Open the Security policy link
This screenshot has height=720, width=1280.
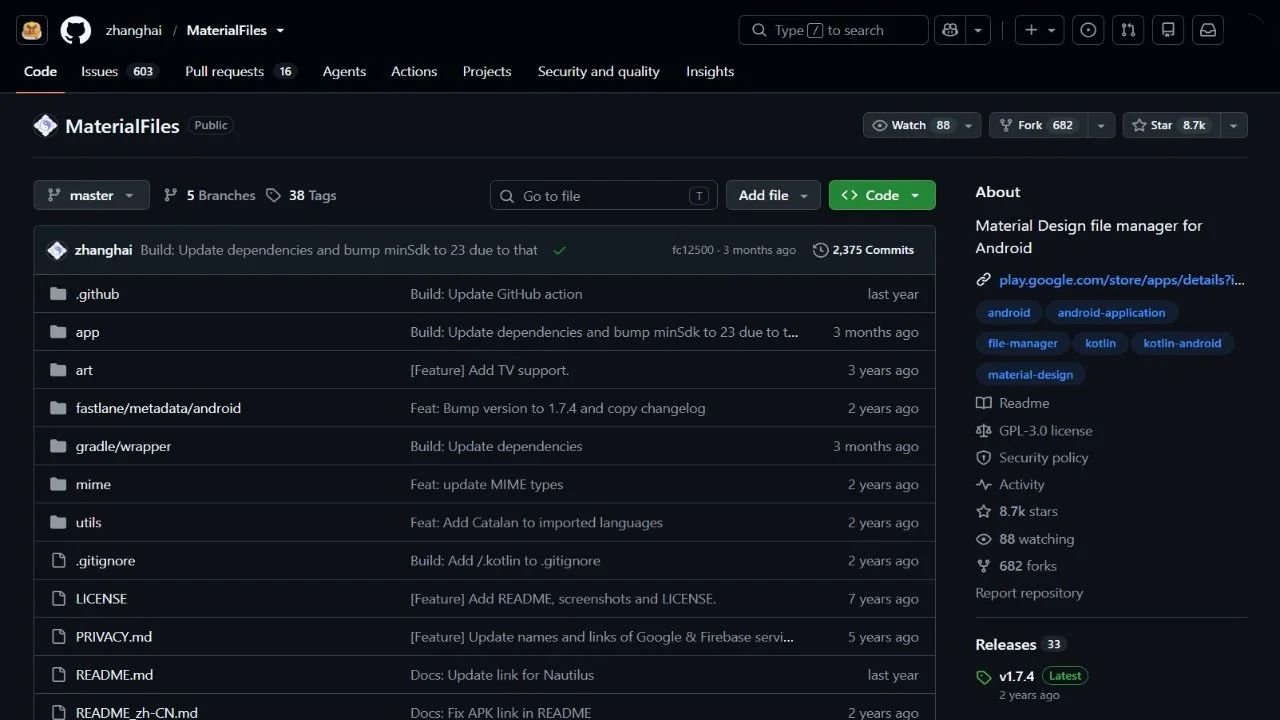coord(1043,457)
